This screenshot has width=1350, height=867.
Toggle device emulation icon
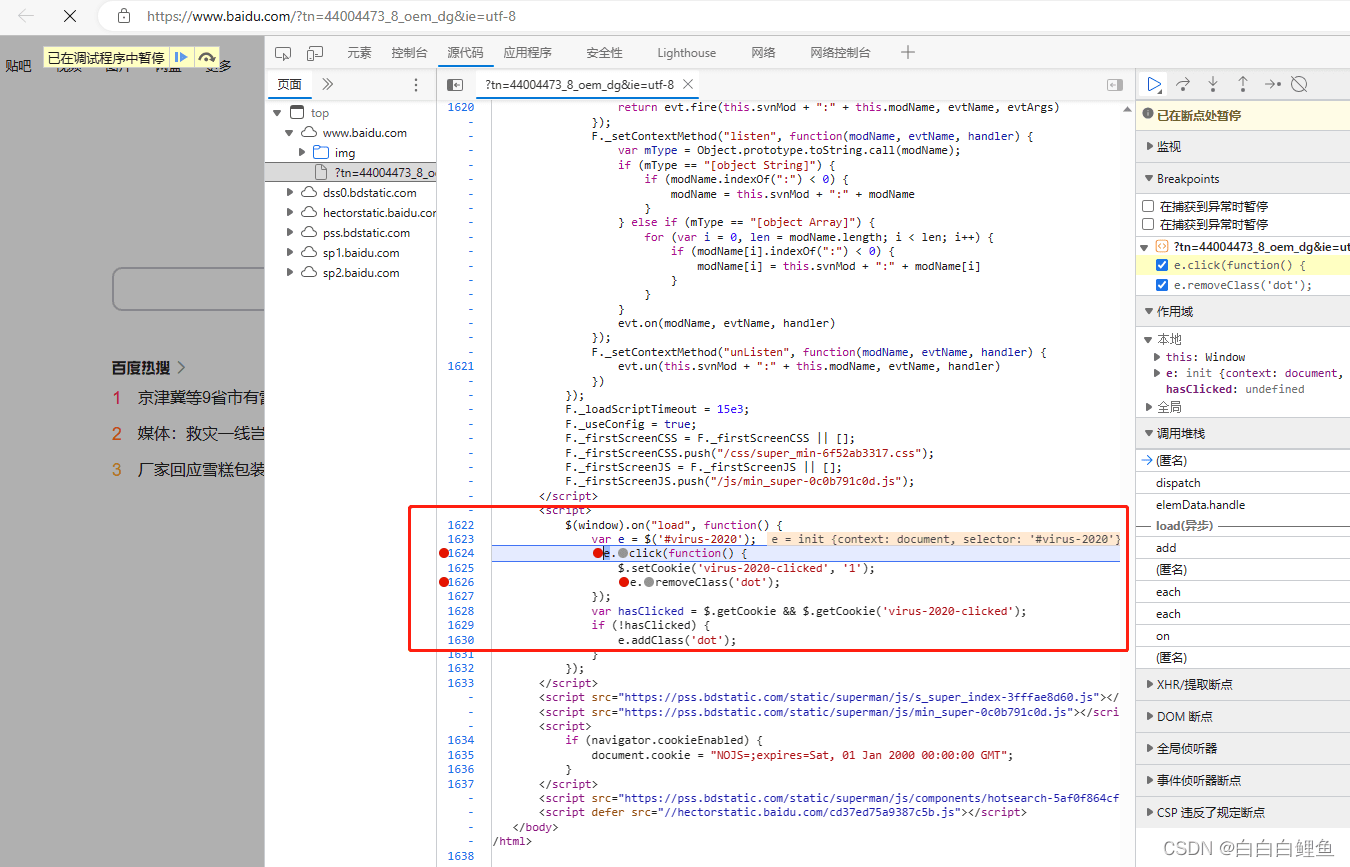tap(315, 53)
